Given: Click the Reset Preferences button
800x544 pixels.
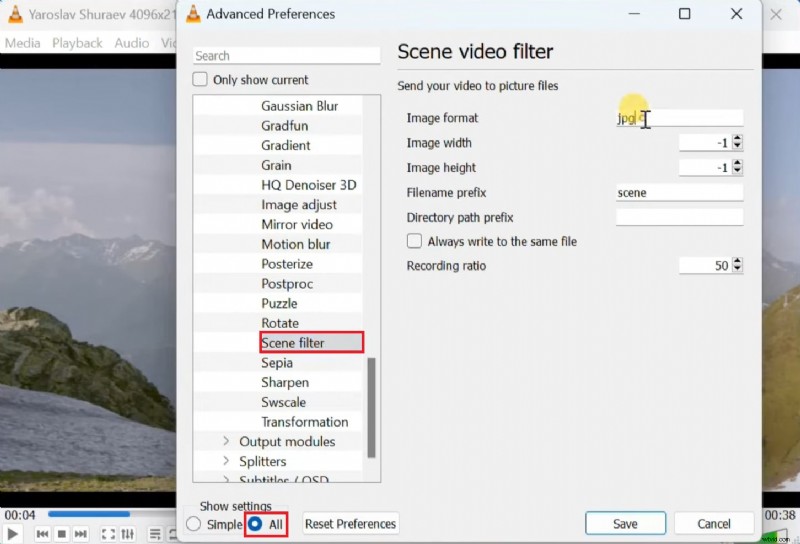Looking at the screenshot, I should click(350, 524).
